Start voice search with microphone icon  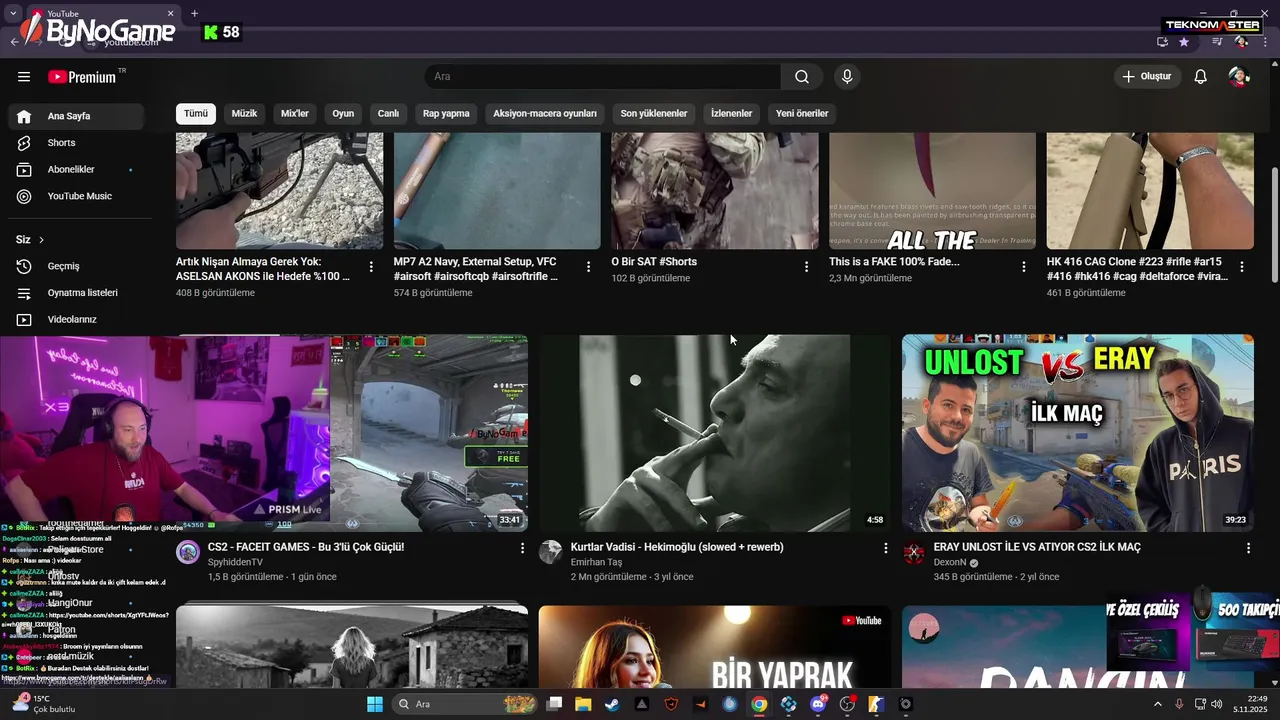[x=847, y=77]
